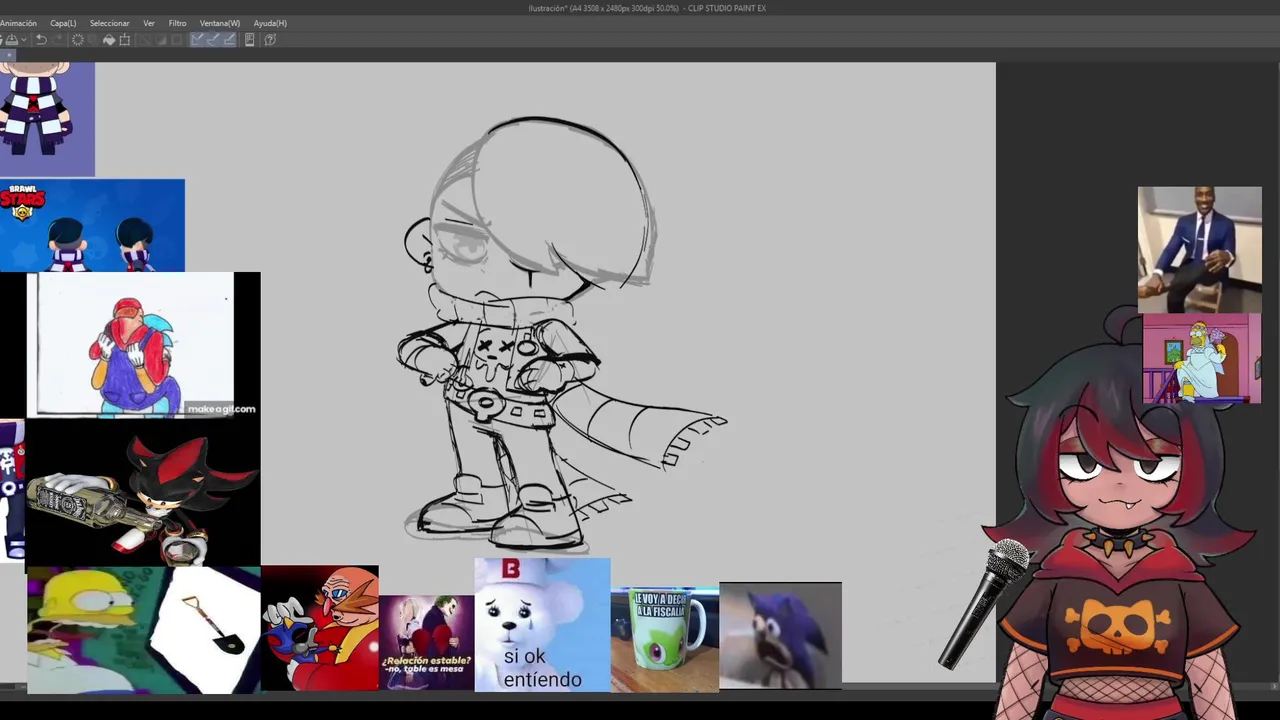
Task: Select the Homer in dress image
Action: 1202,359
